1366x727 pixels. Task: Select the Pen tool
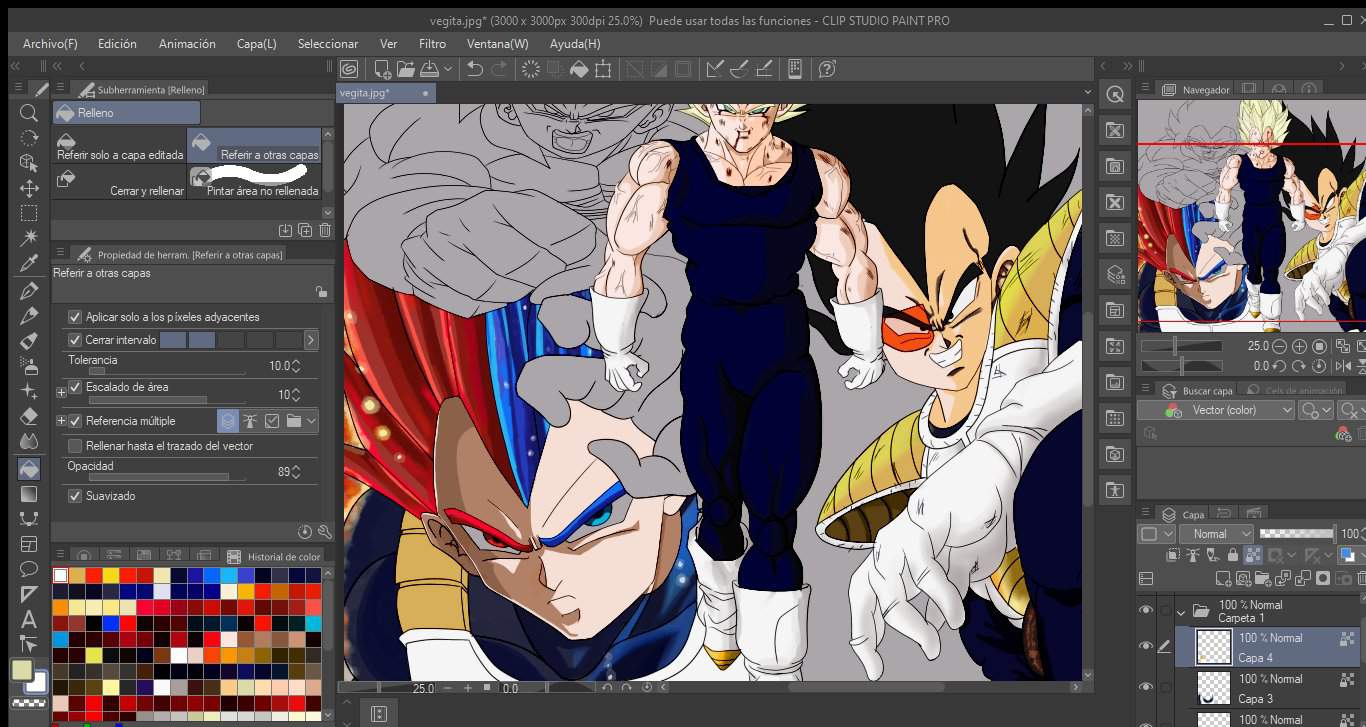(29, 290)
